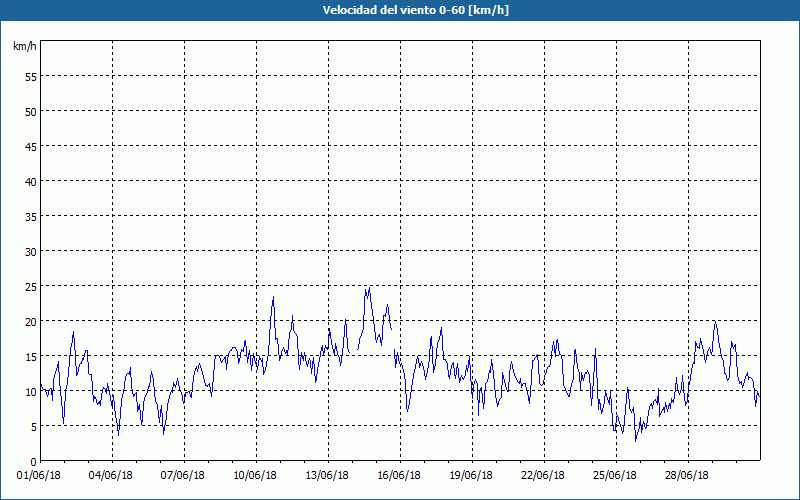Click the y-axis value '0'
The height and width of the screenshot is (500, 800).
[x=34, y=462]
